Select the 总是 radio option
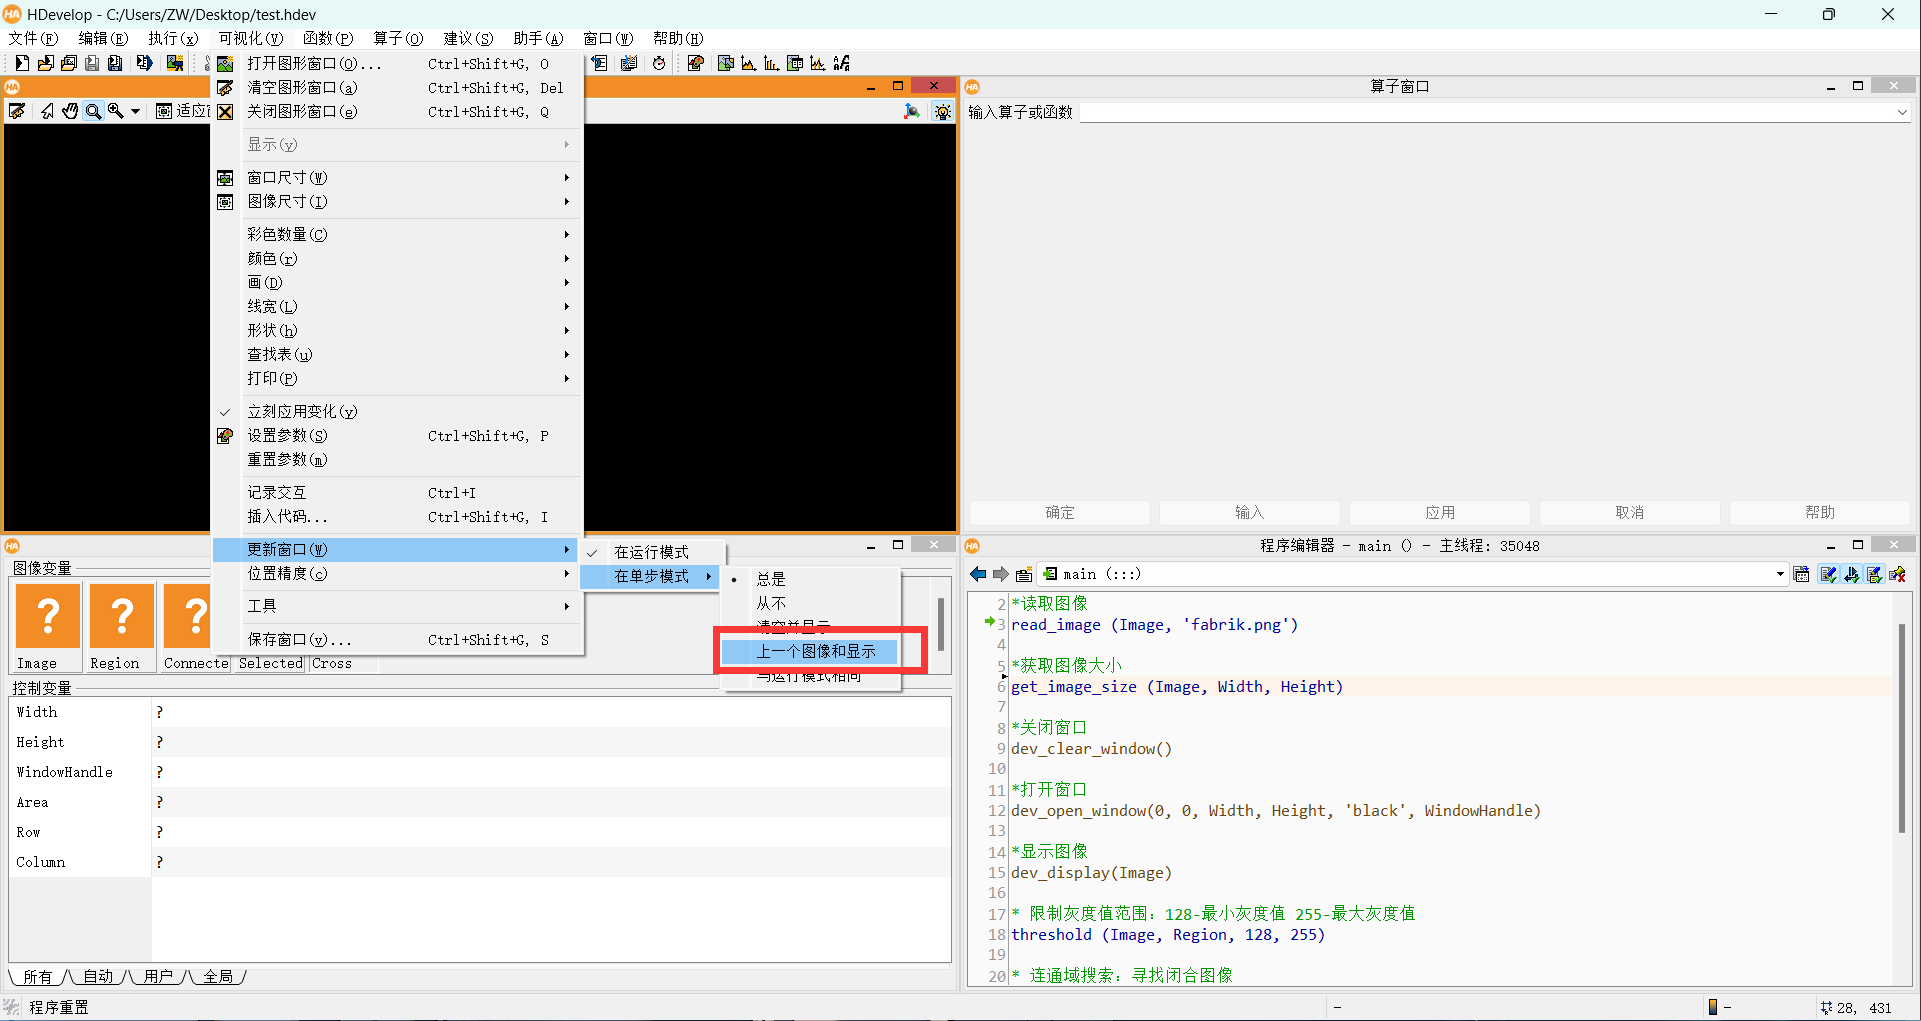Image resolution: width=1921 pixels, height=1021 pixels. [771, 579]
